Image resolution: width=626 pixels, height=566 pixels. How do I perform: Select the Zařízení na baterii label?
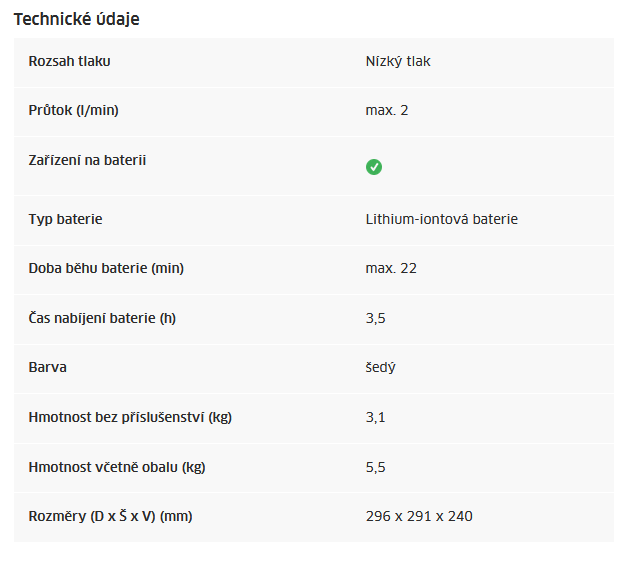coord(87,160)
